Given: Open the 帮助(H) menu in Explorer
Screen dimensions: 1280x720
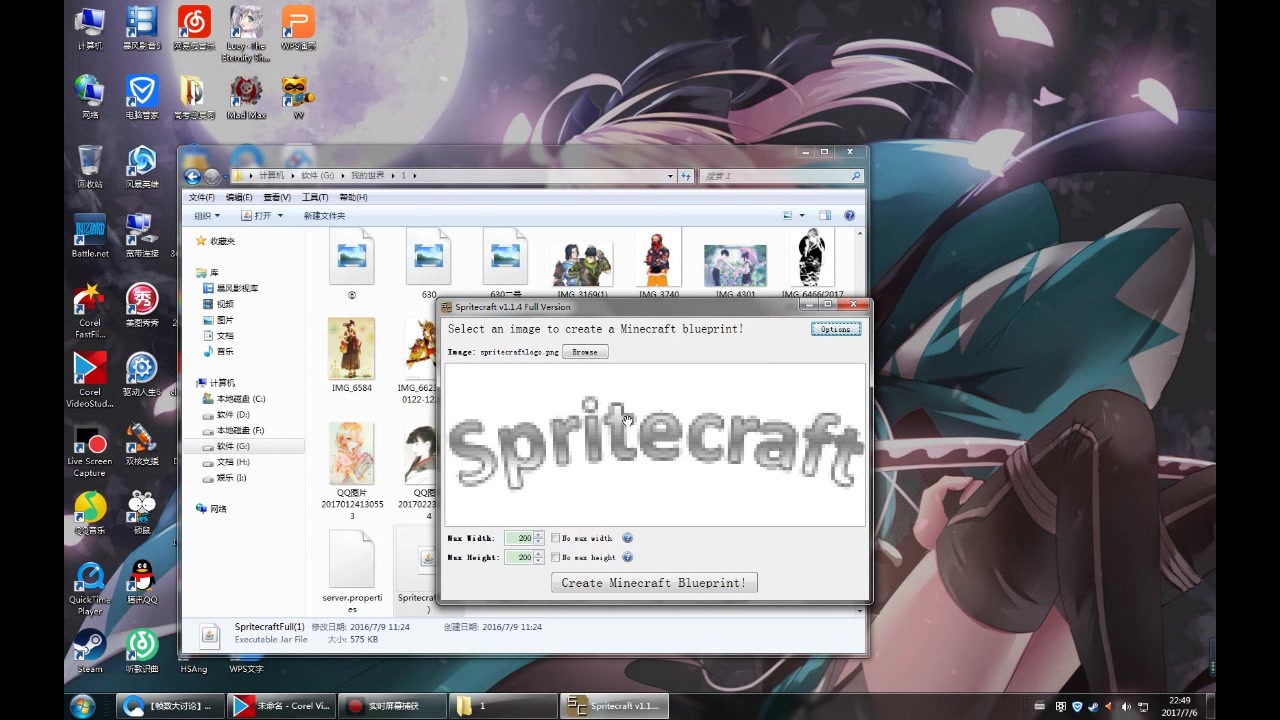Looking at the screenshot, I should (x=353, y=197).
